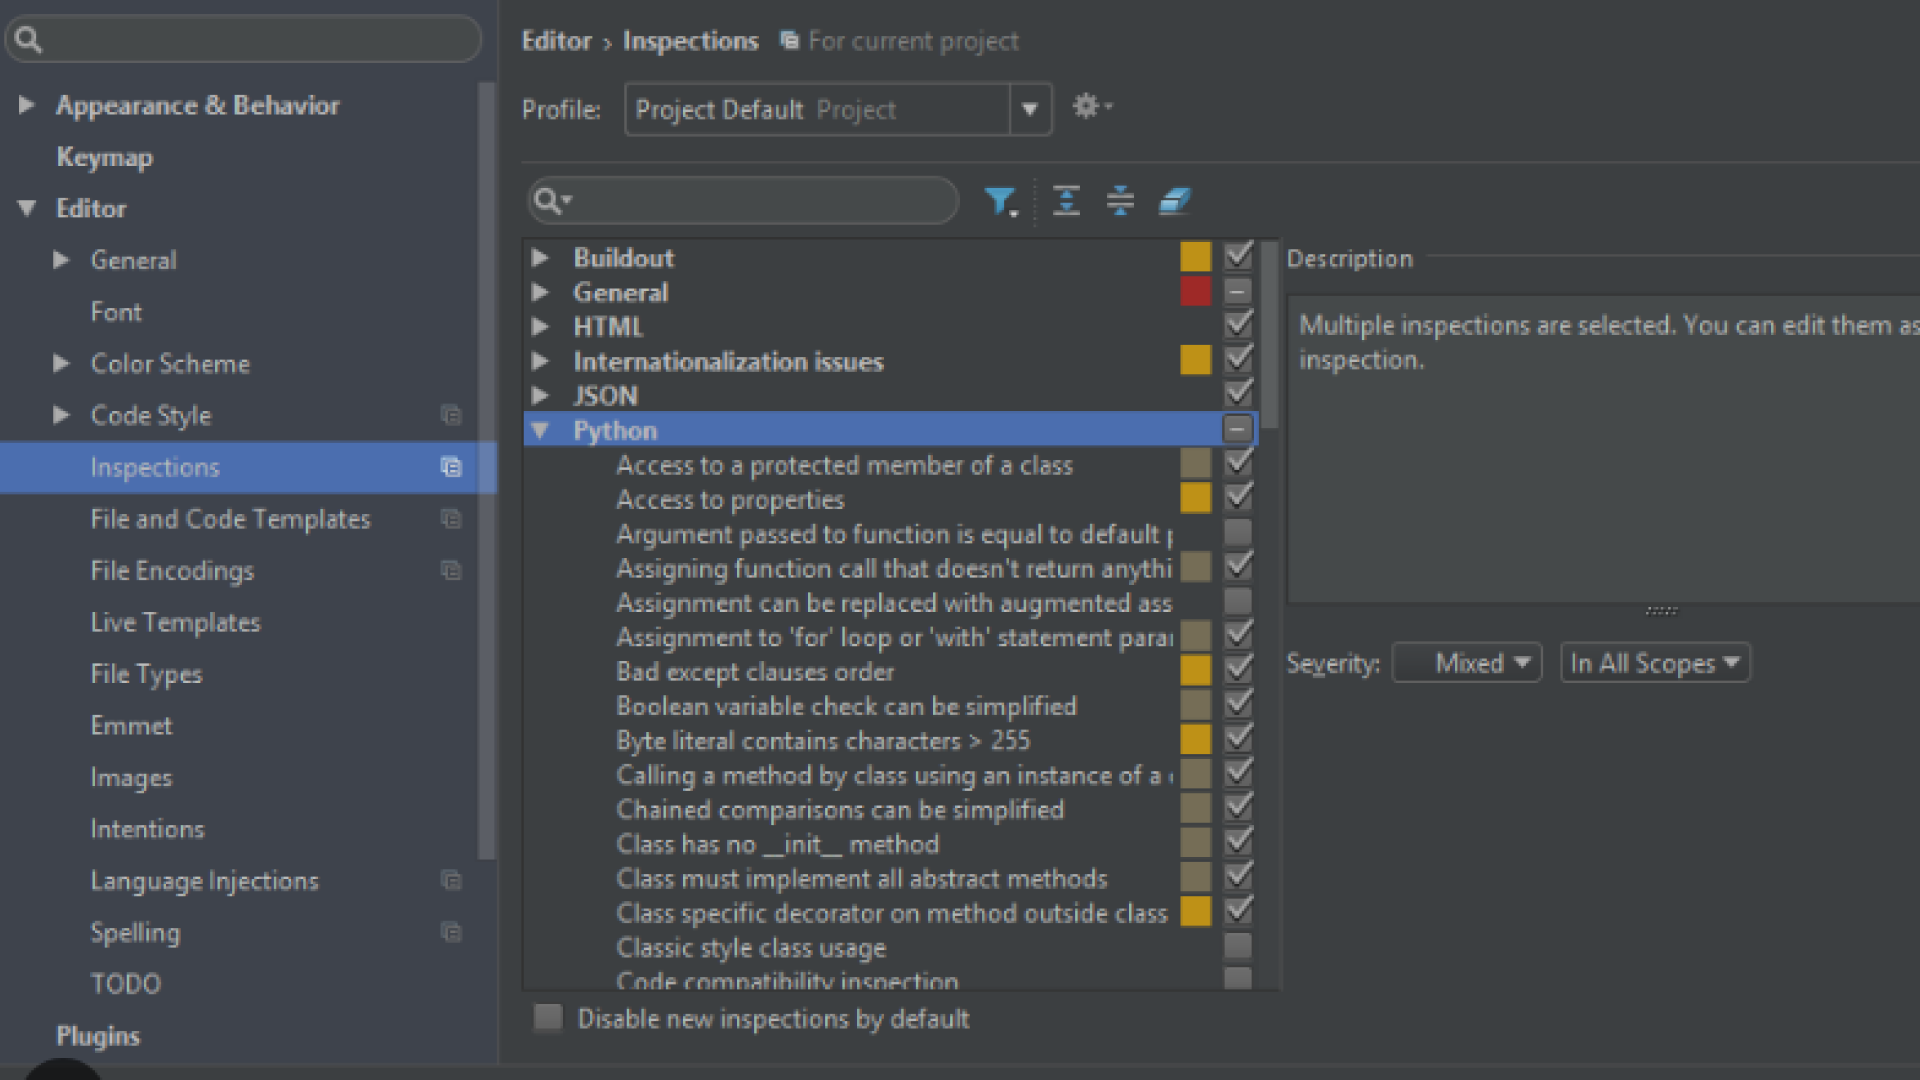Screen dimensions: 1920x1080
Task: Open the Severity Mixed dropdown
Action: (x=1467, y=663)
